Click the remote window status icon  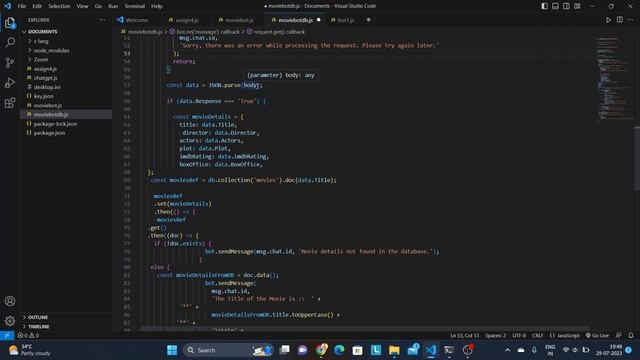tap(7, 336)
